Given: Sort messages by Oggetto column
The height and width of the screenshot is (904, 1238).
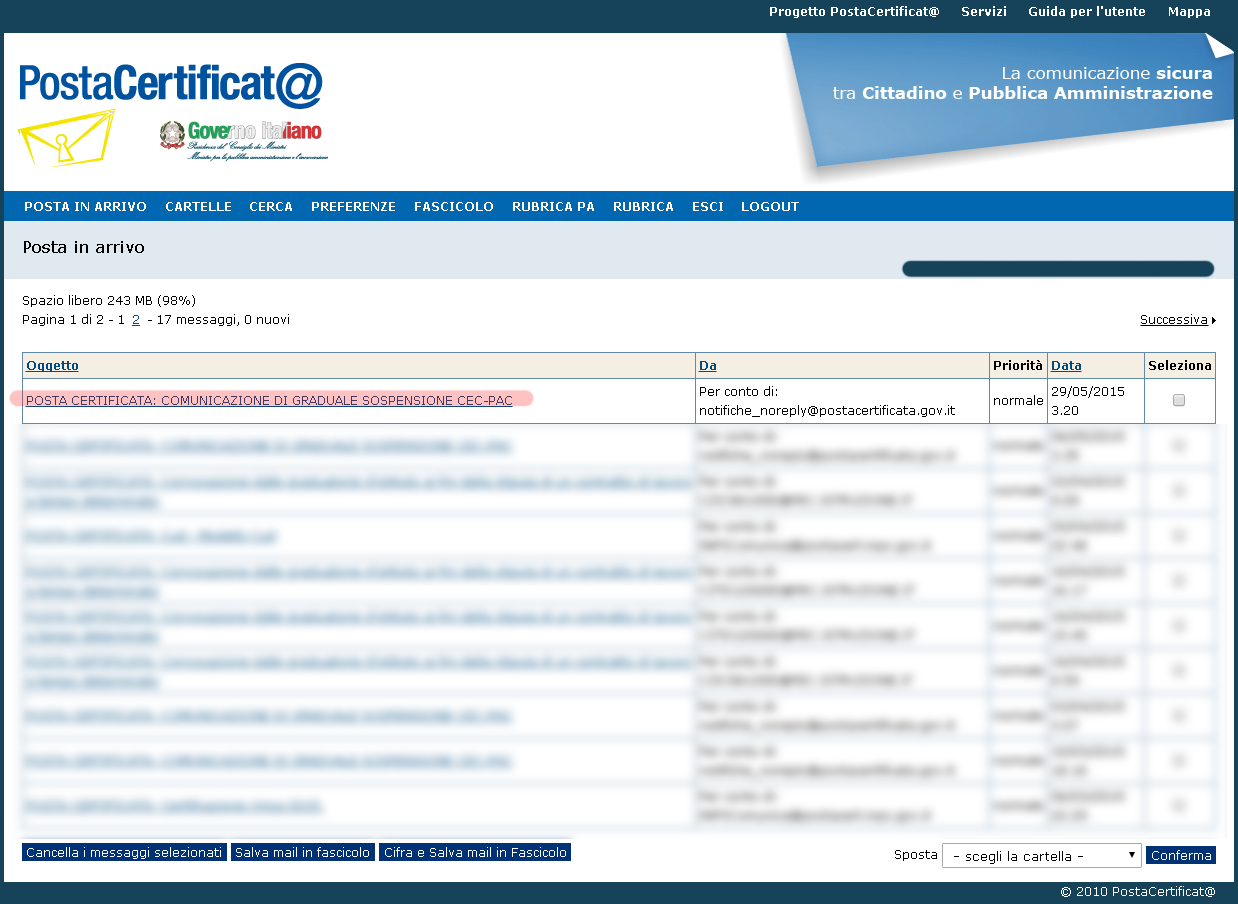Looking at the screenshot, I should (x=52, y=366).
